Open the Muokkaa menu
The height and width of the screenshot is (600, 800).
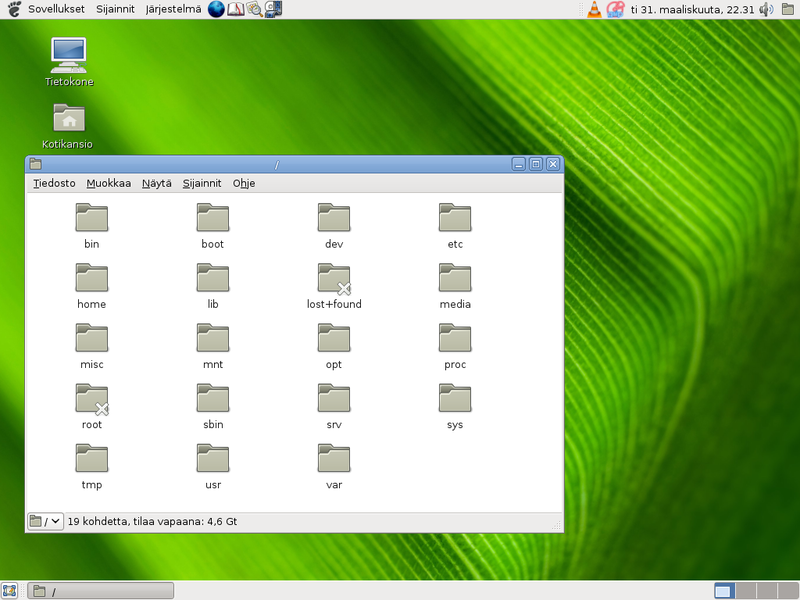[108, 183]
